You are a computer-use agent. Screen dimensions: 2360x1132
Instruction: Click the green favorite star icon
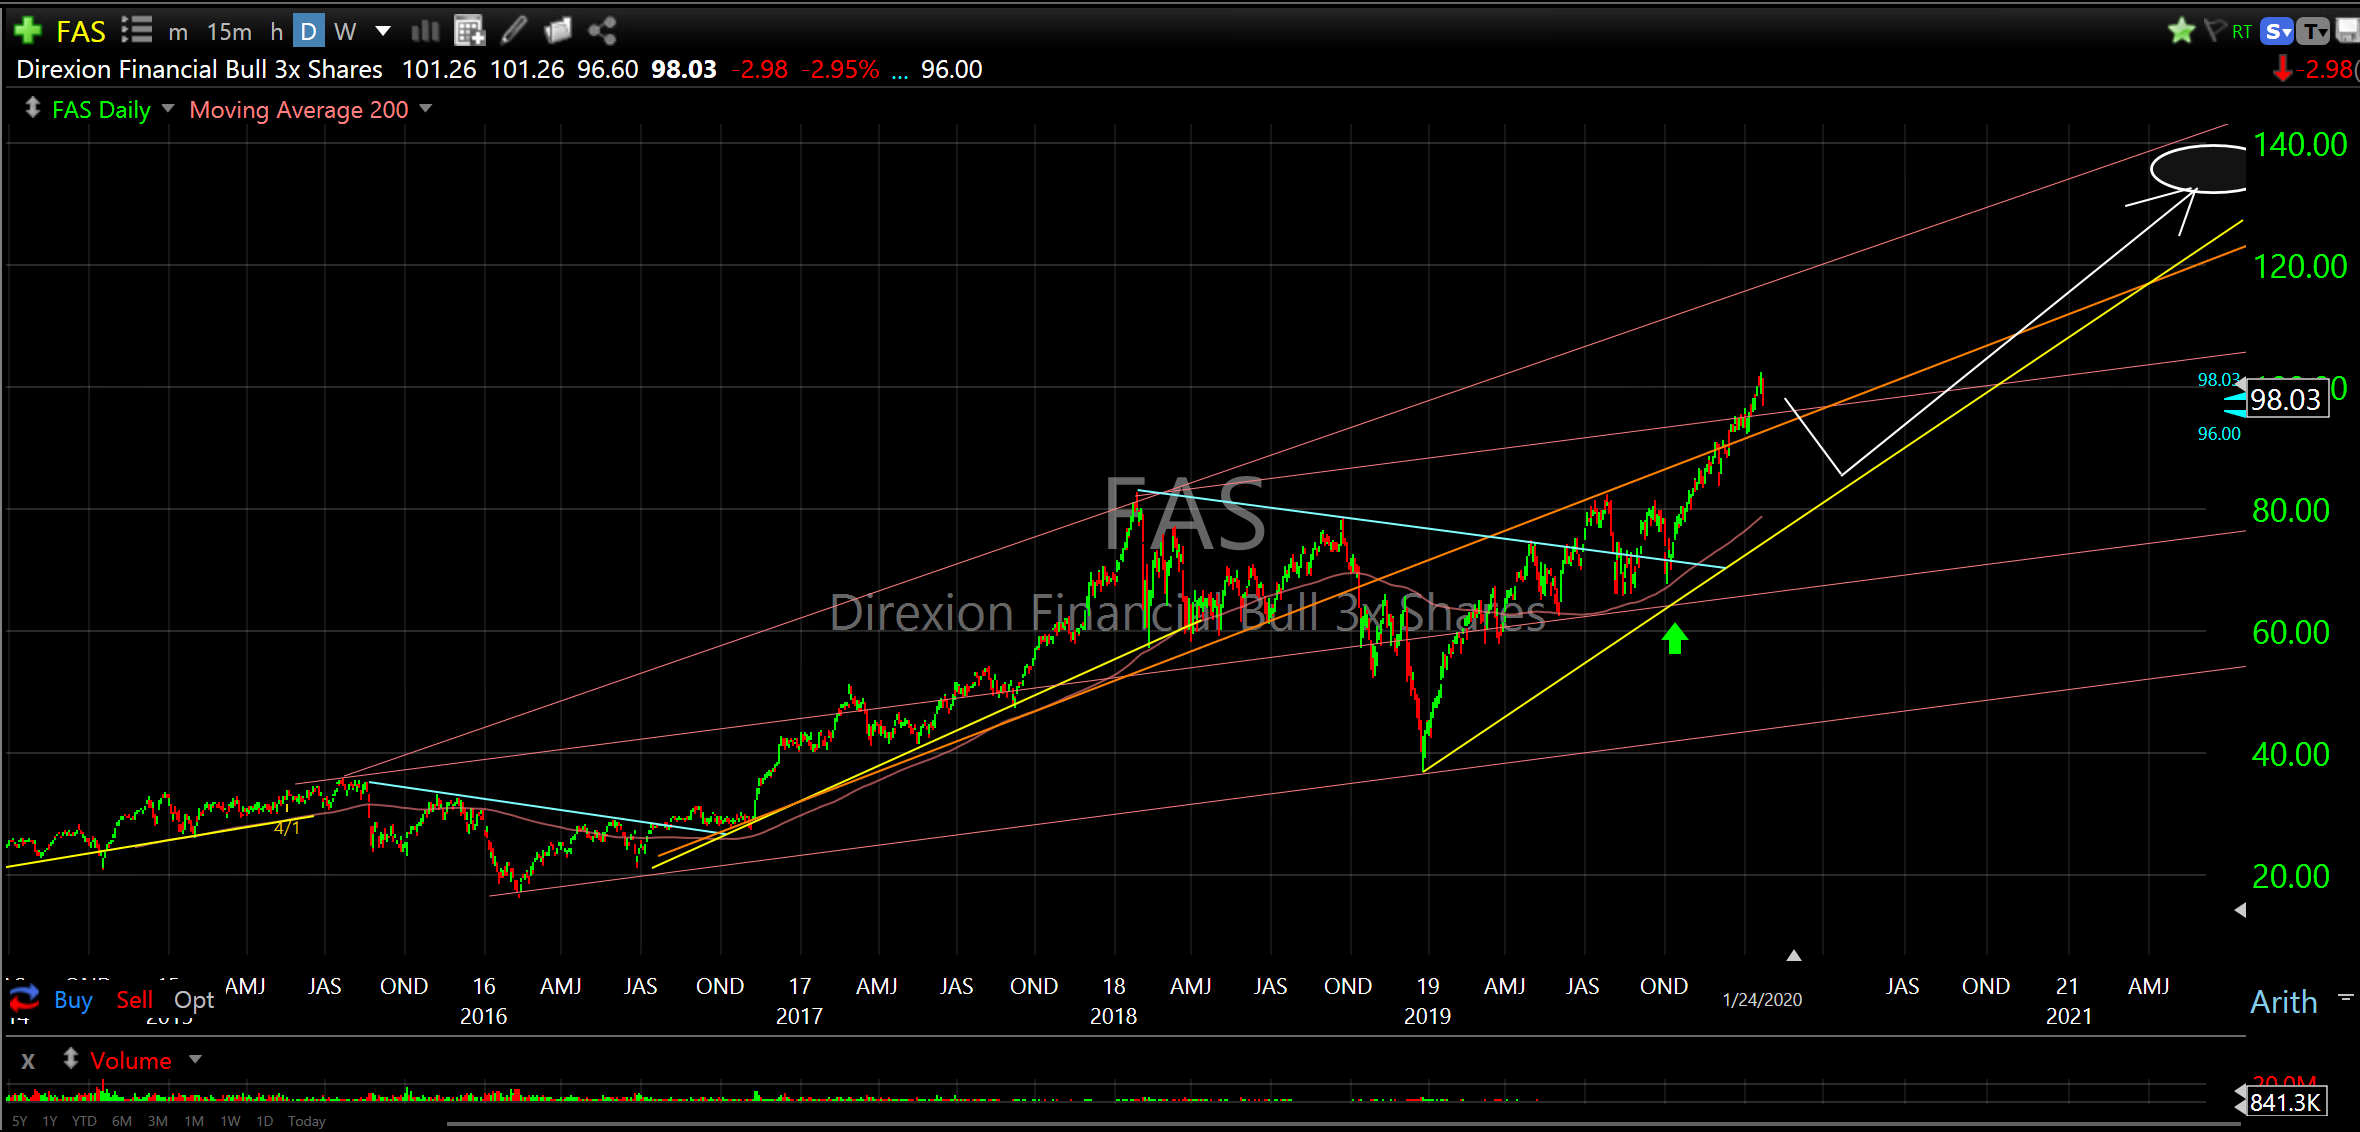point(2181,31)
